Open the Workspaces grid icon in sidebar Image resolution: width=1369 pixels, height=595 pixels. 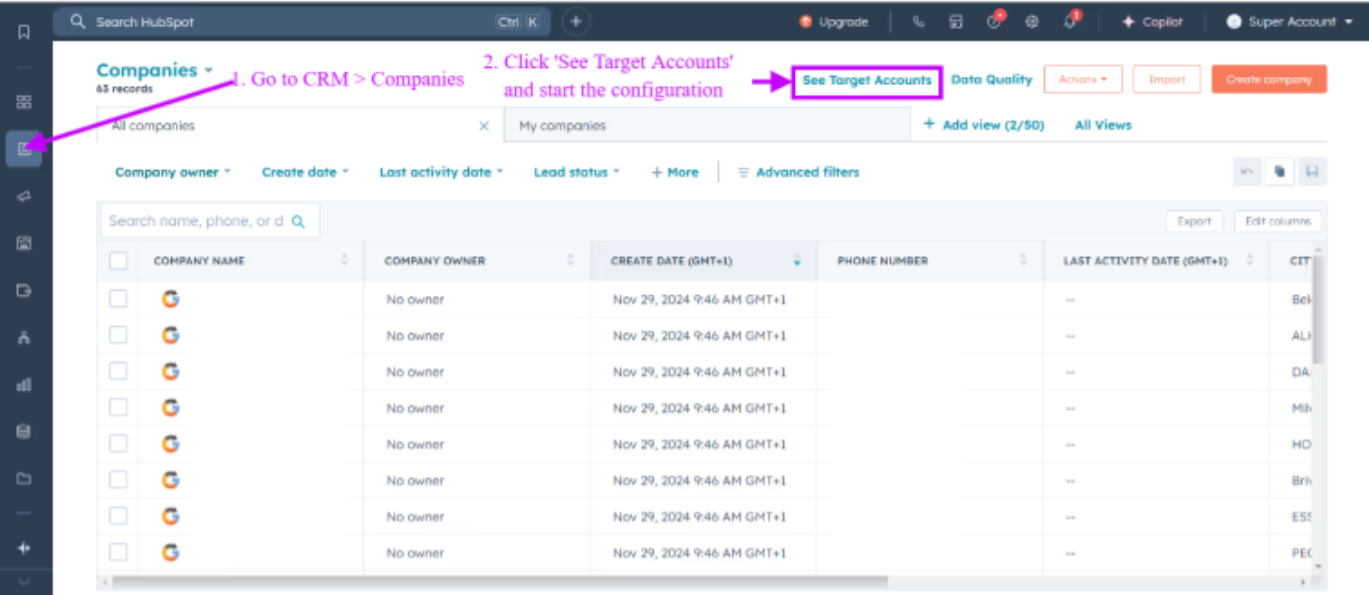click(24, 102)
